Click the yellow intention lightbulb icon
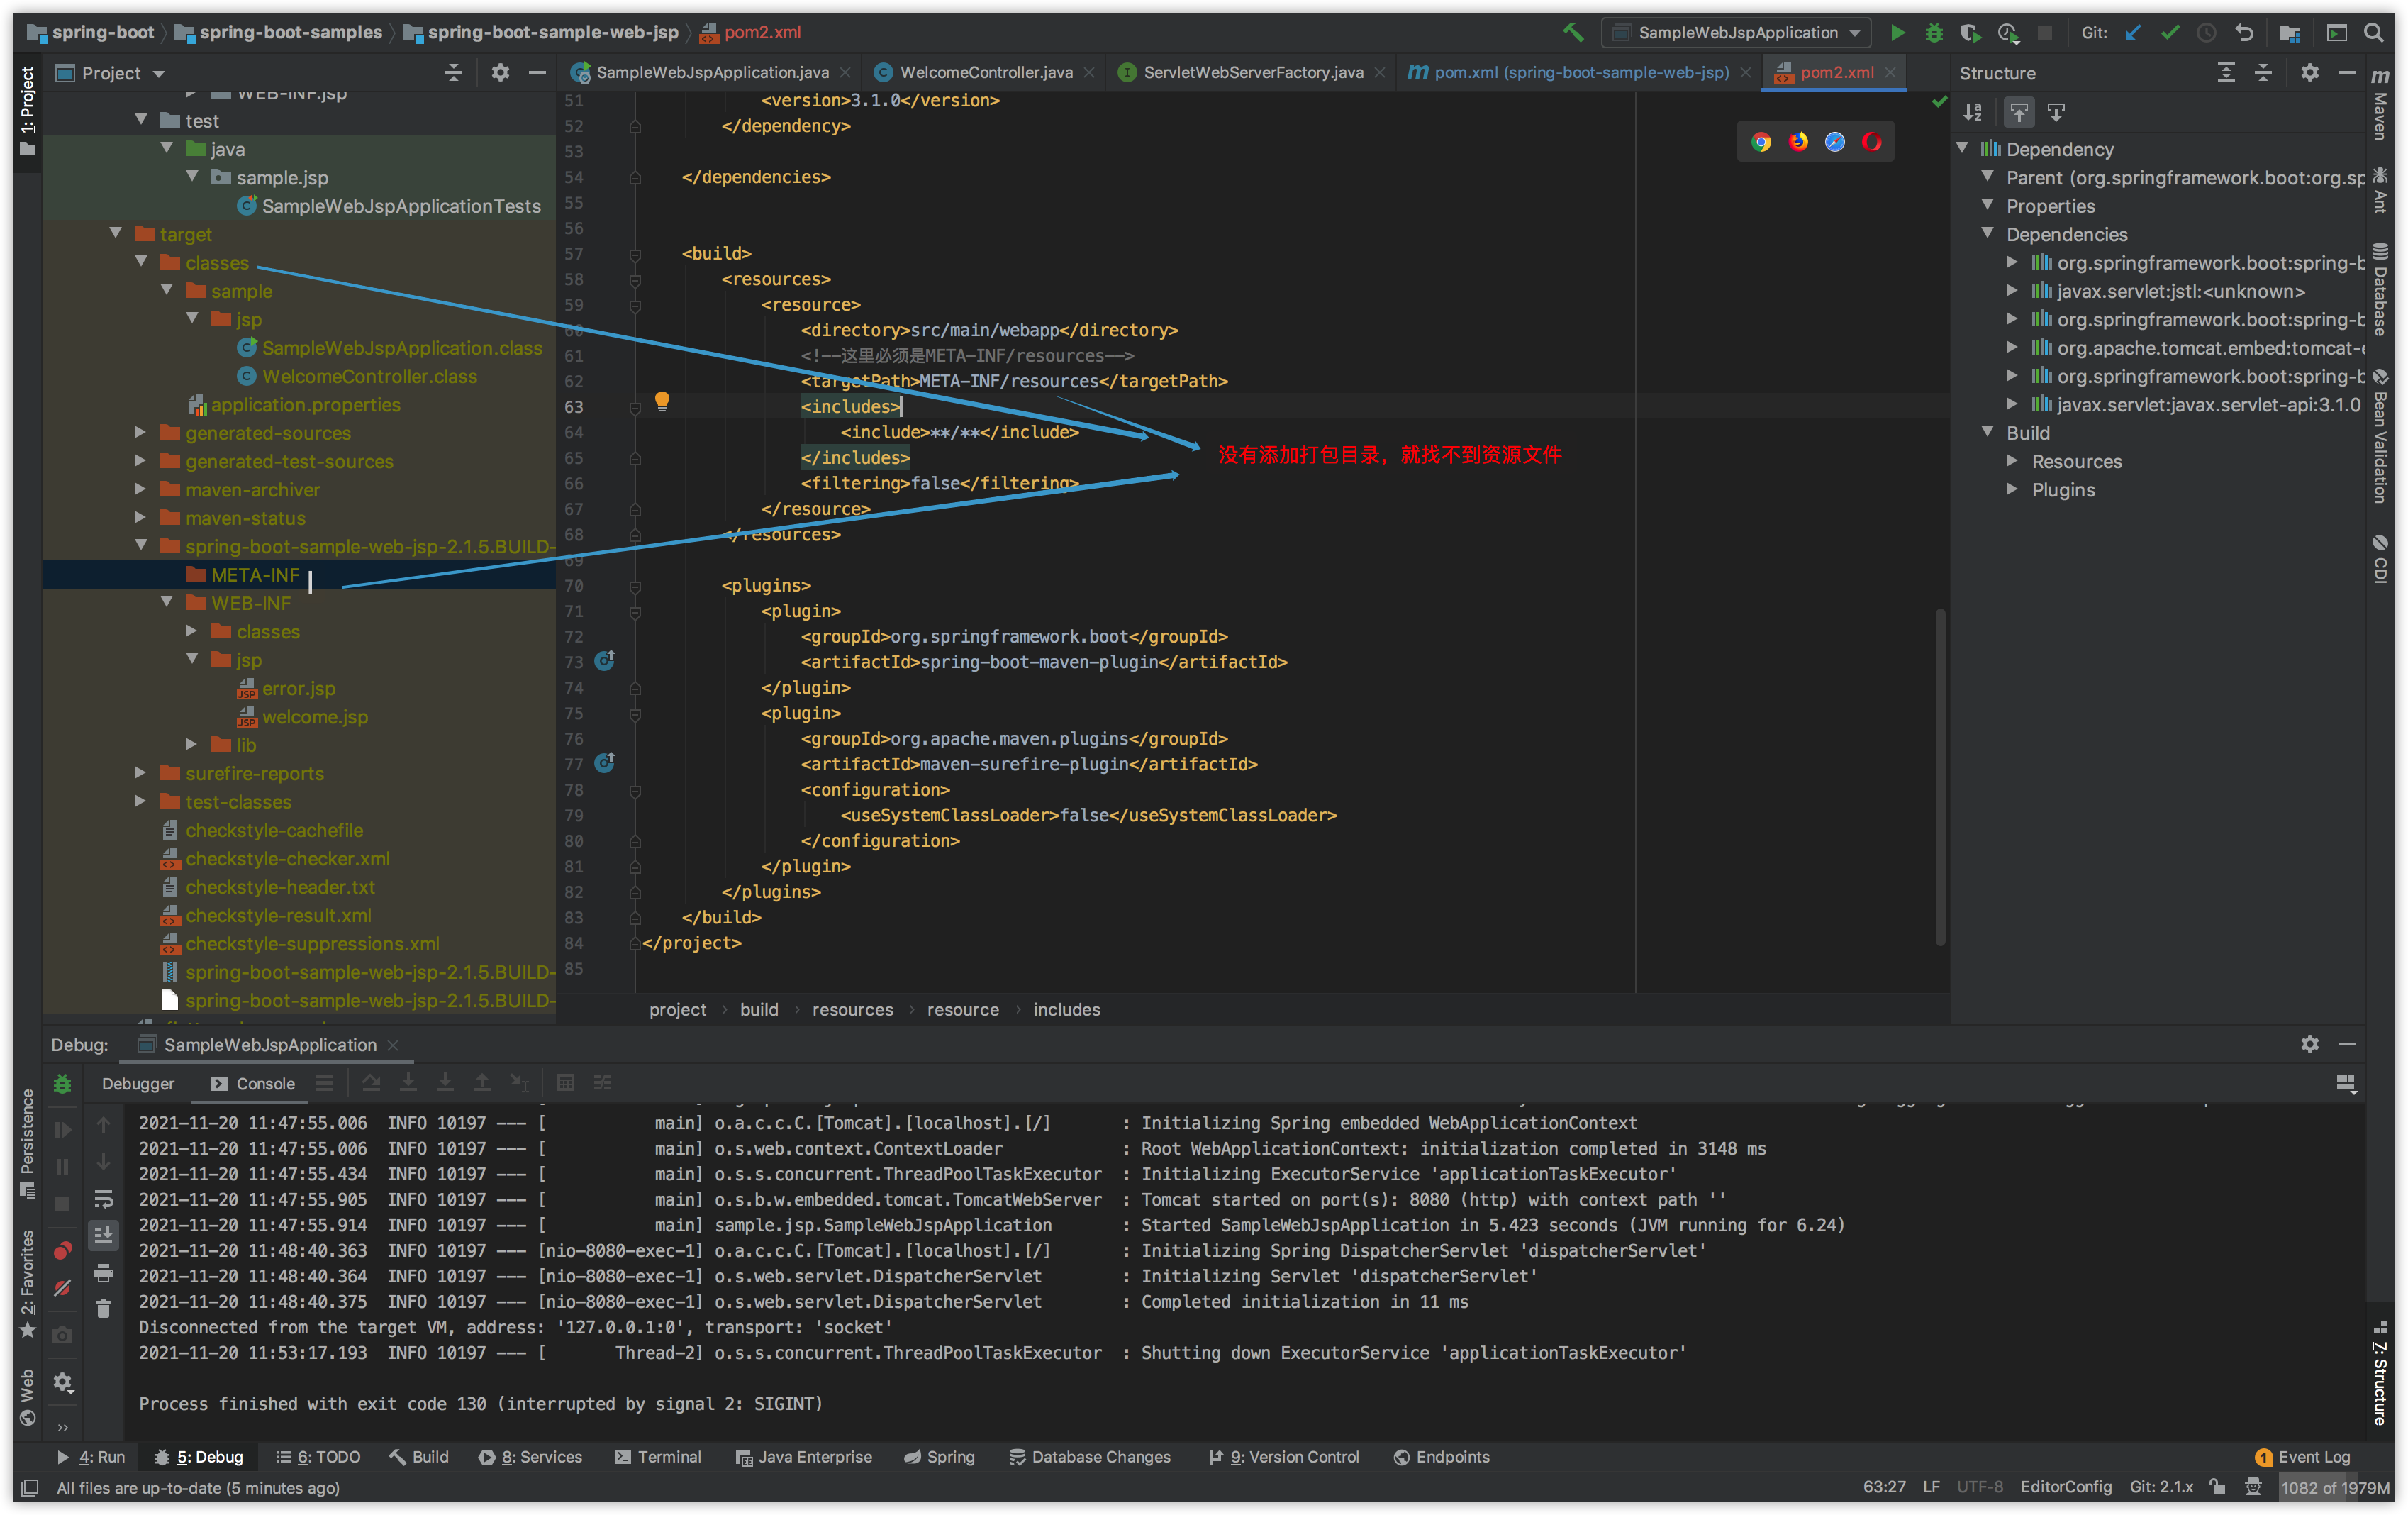 661,401
